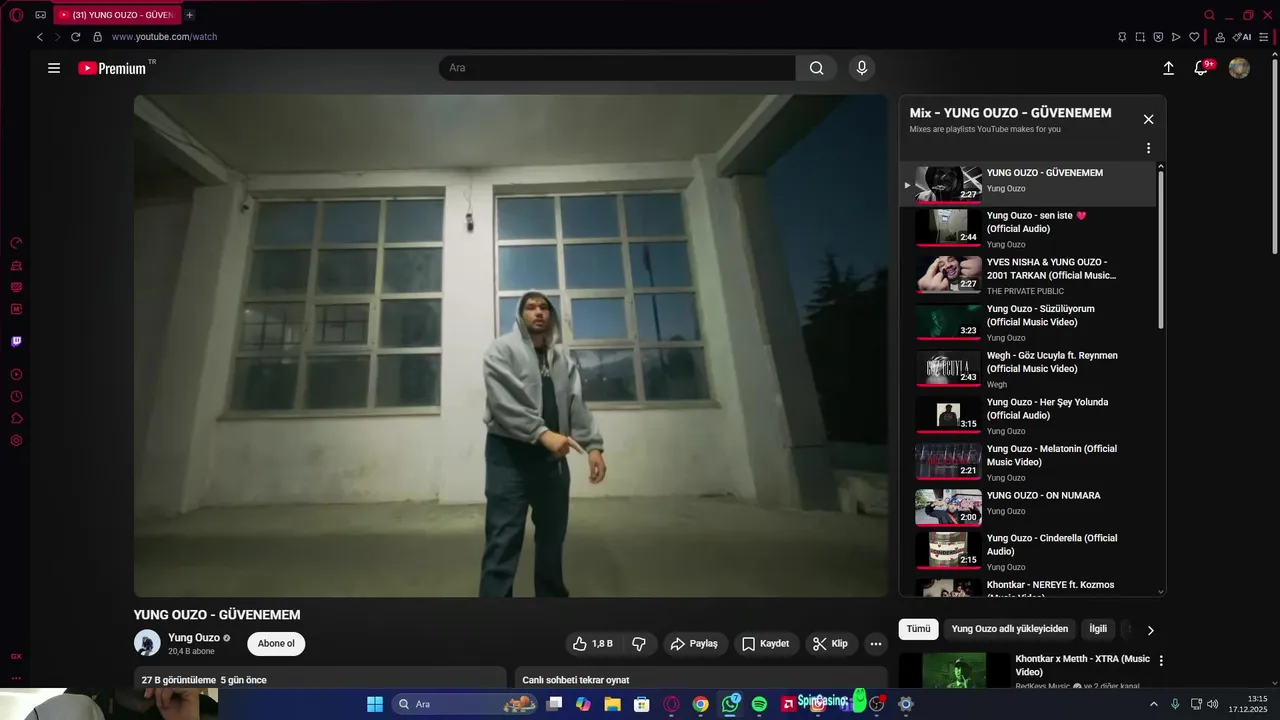
Task: Switch to the YUNG OUZO - GÜVEN browser tab
Action: tap(118, 15)
